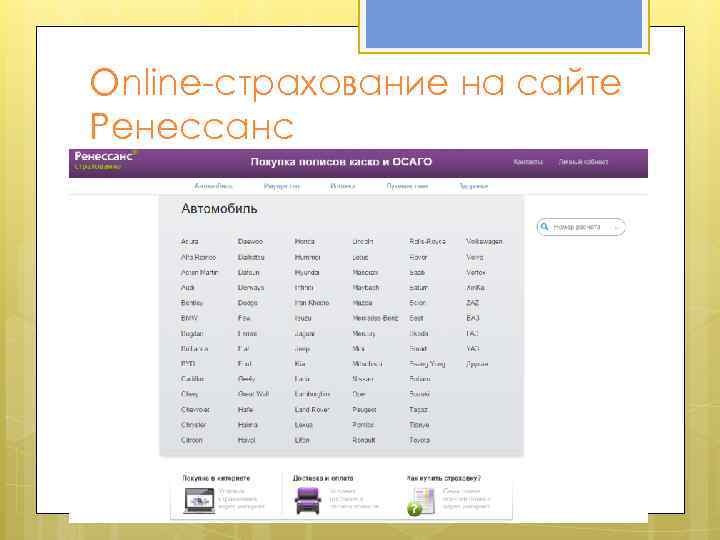Pick Chrysler in the brand list
Viewport: 720px width, 540px height.
pyautogui.click(x=194, y=425)
